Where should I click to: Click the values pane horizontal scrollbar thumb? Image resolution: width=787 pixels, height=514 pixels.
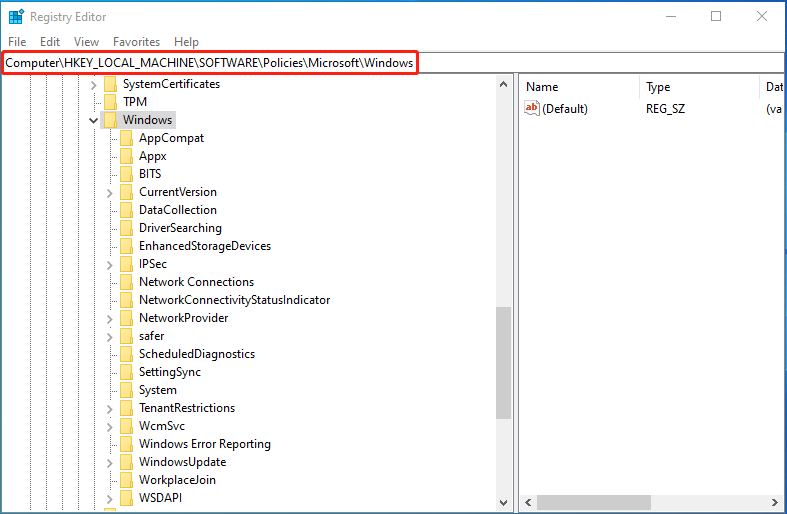tap(594, 502)
